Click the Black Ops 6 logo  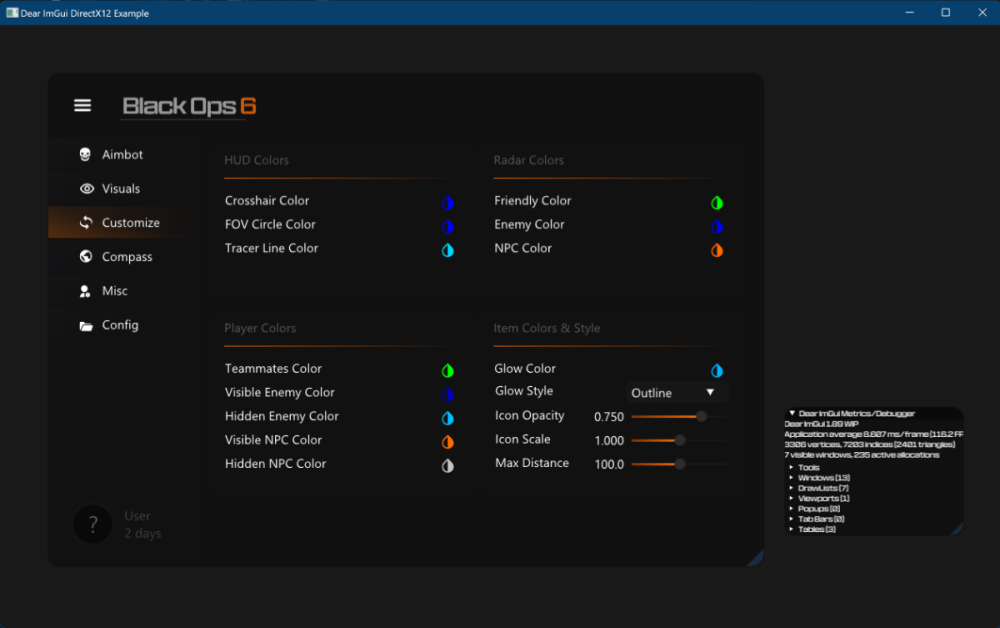(189, 106)
